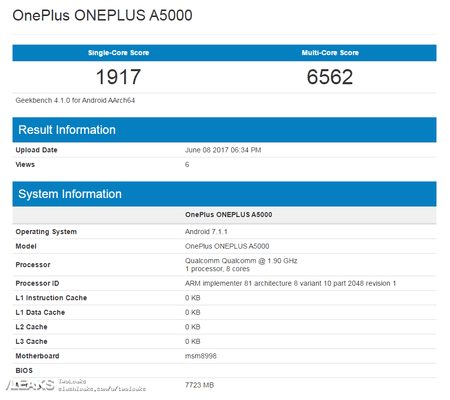Screen dimensions: 450x400
Task: Select the L1 Data Cache label
Action: (40, 312)
